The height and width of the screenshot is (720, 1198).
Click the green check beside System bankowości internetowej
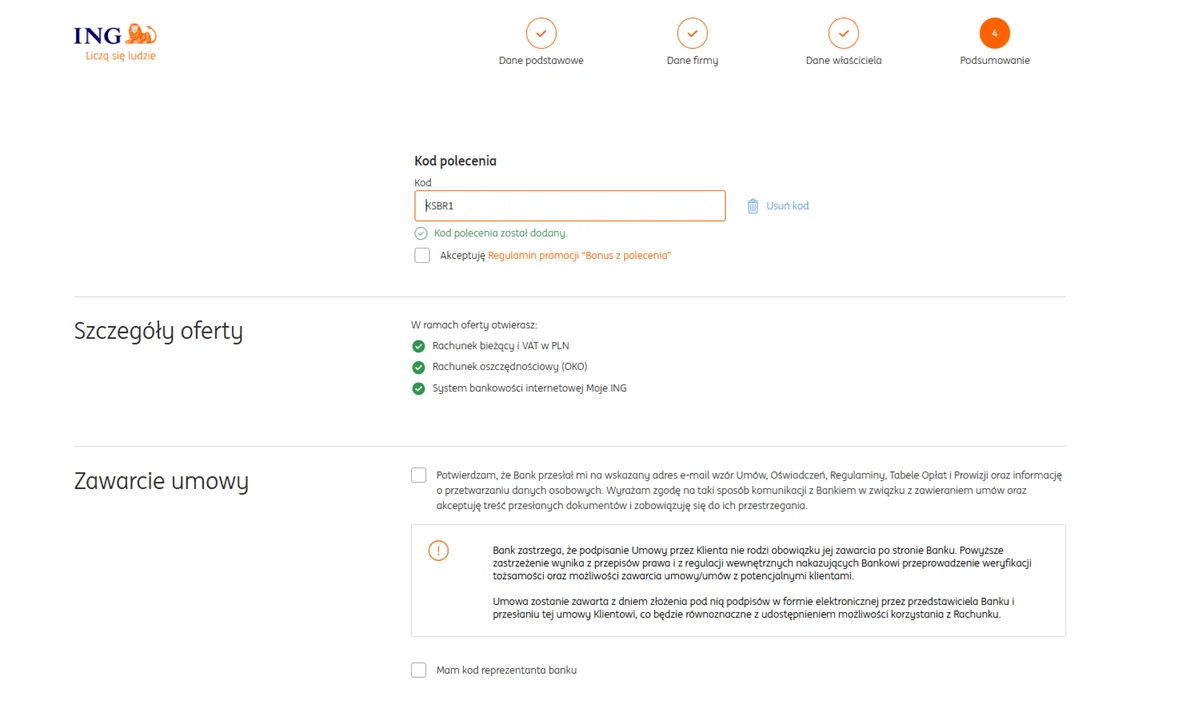coord(419,388)
